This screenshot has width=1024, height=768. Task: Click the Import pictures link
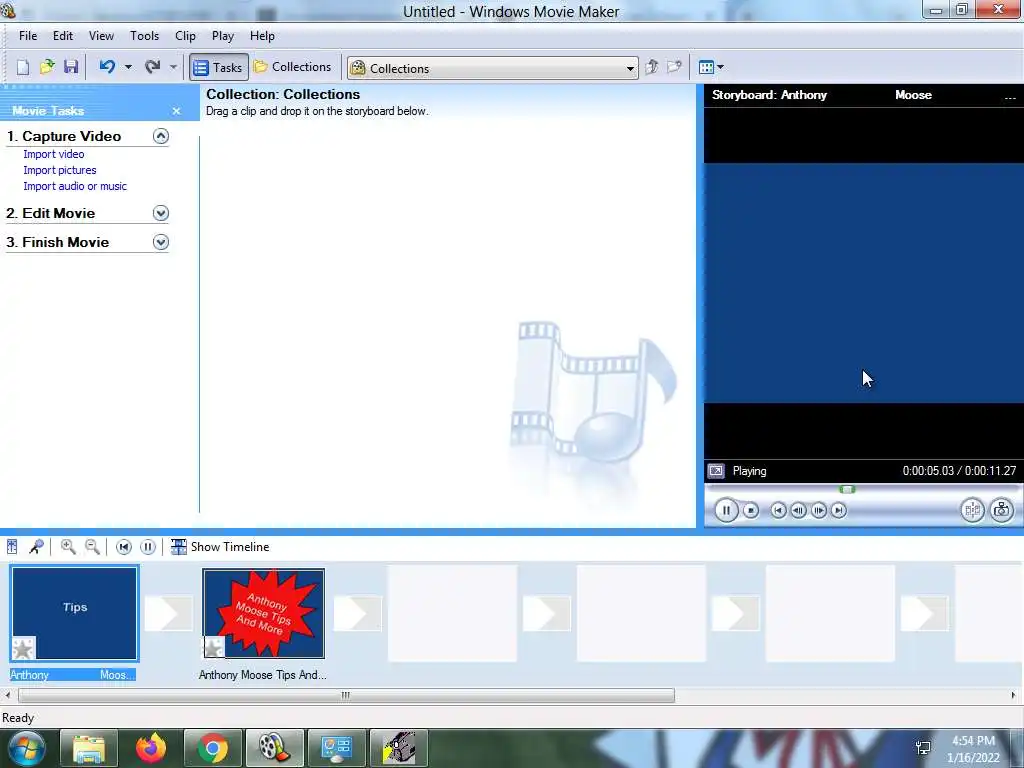59,170
